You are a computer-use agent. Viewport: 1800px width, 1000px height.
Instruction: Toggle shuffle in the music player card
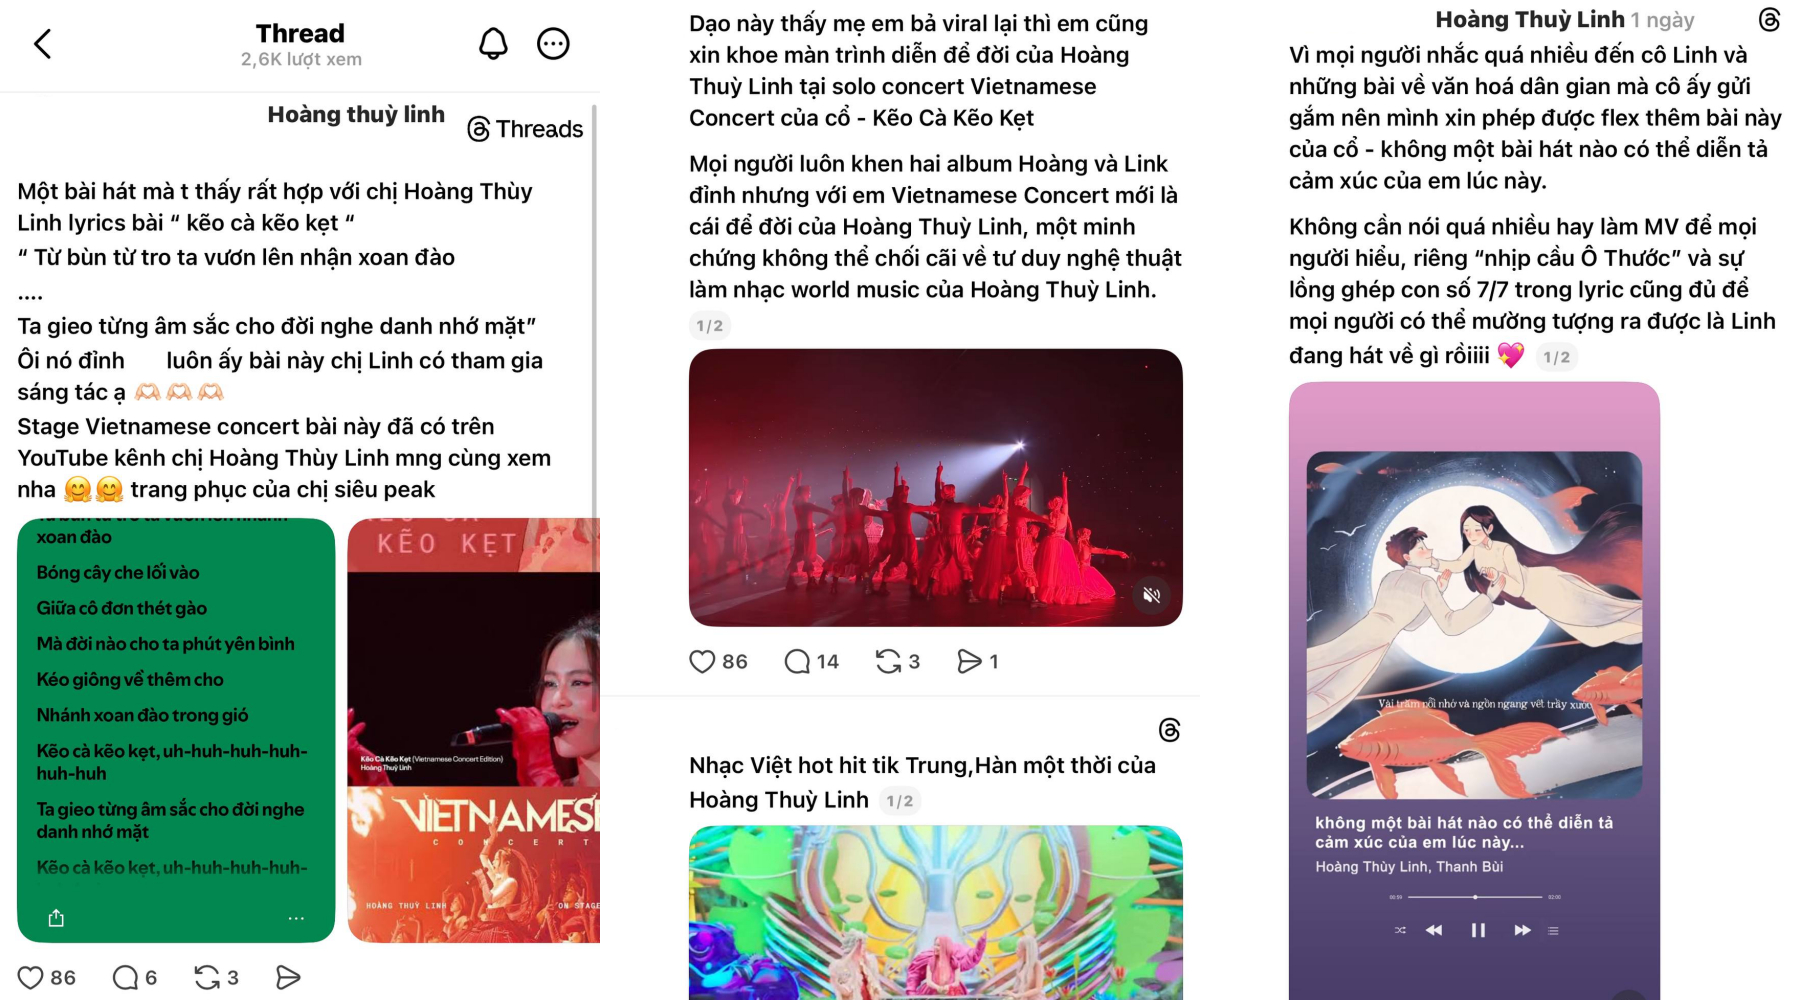pos(1400,930)
